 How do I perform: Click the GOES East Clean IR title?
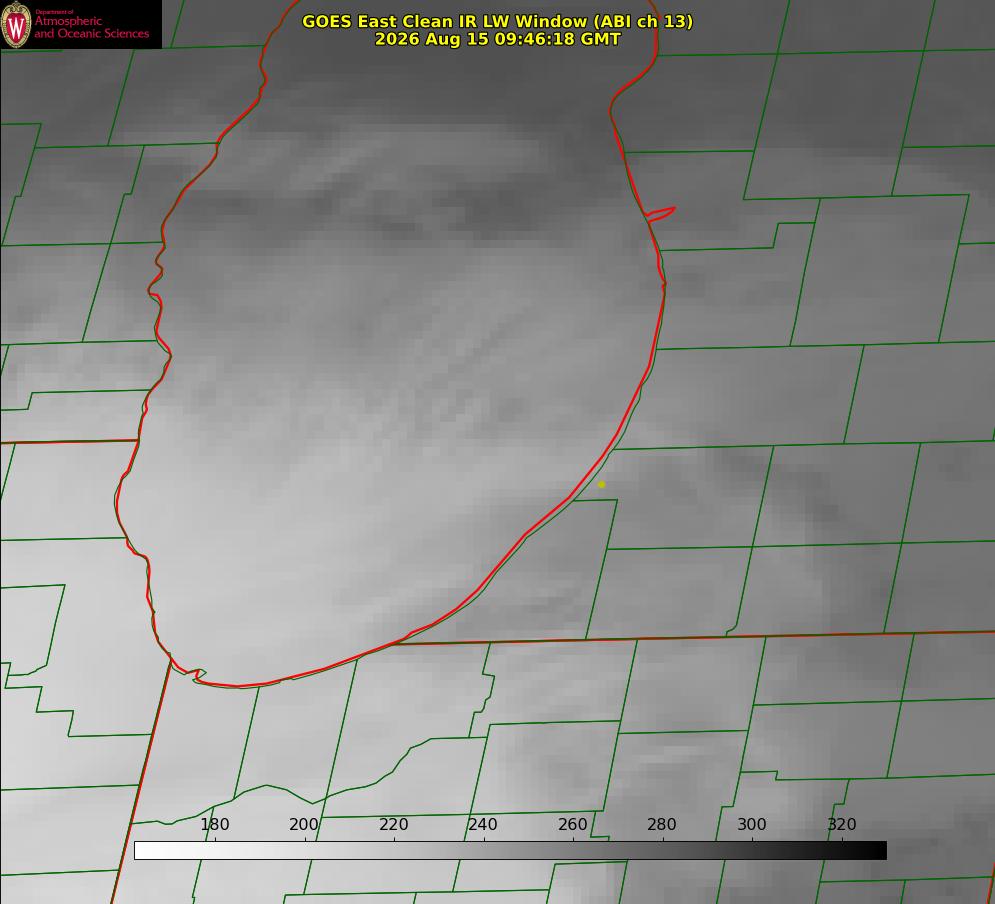[497, 21]
